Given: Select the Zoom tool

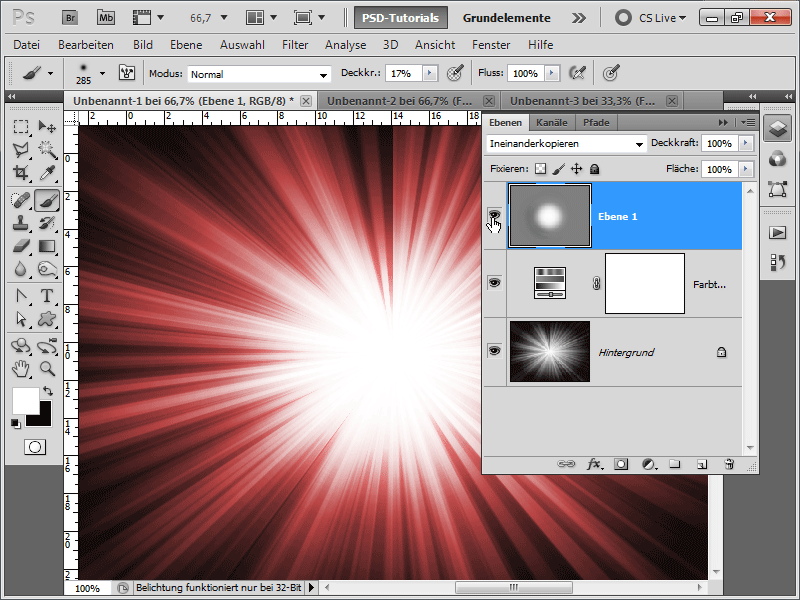Looking at the screenshot, I should [x=47, y=368].
